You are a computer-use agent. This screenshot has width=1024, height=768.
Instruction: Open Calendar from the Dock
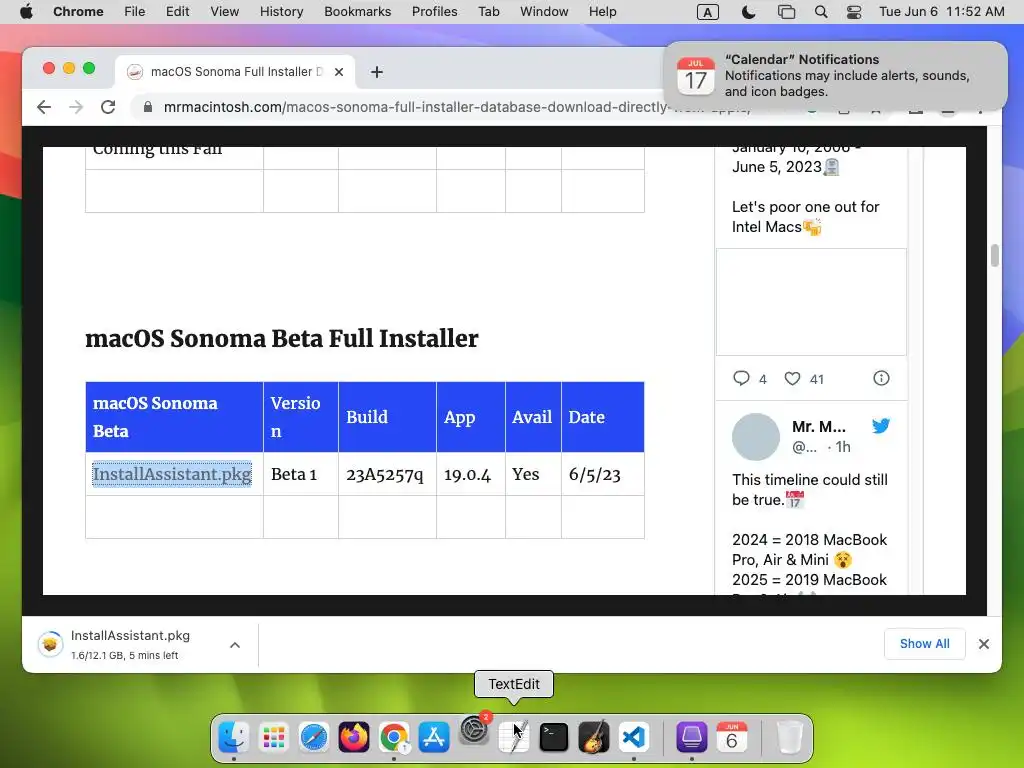731,737
